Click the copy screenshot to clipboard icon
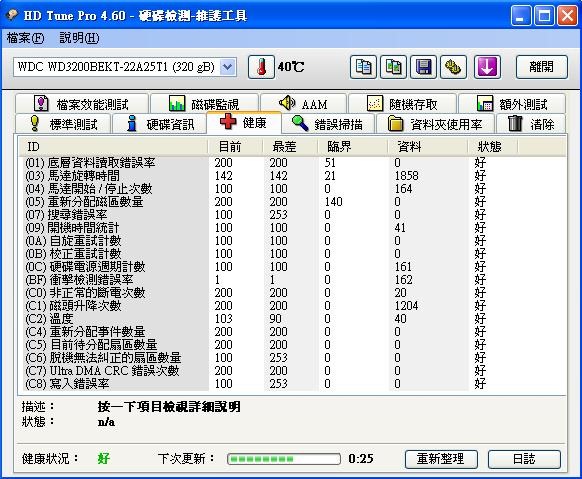This screenshot has height=479, width=582. click(x=393, y=67)
